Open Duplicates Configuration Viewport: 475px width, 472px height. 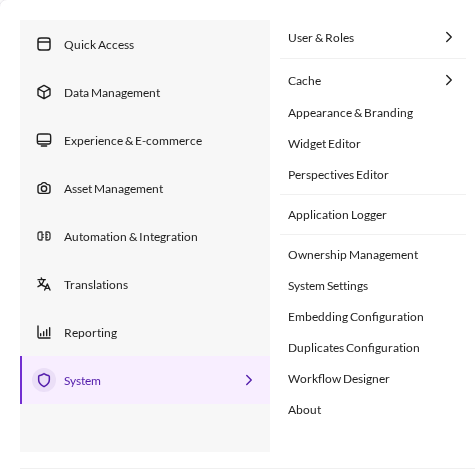[x=373, y=348]
